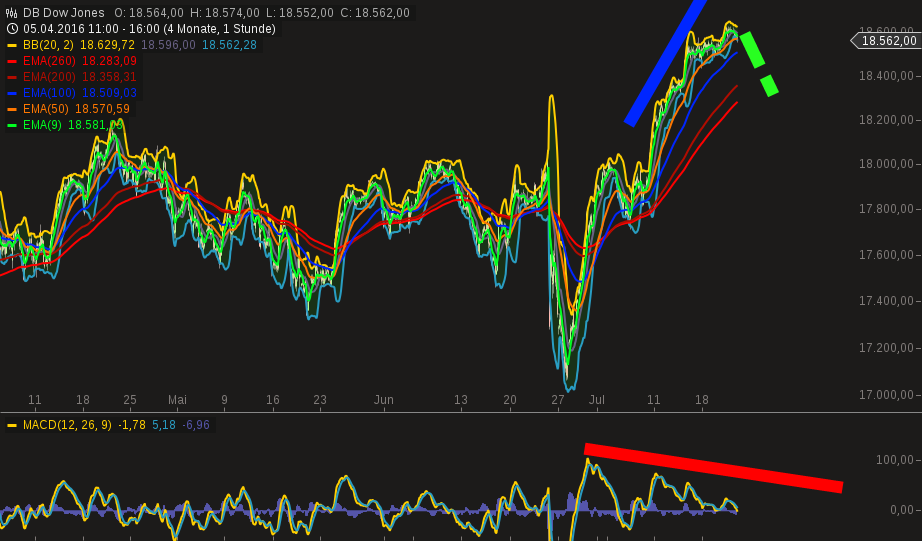
Task: Click the EMA(260) value 18.283,09
Action: pos(109,61)
